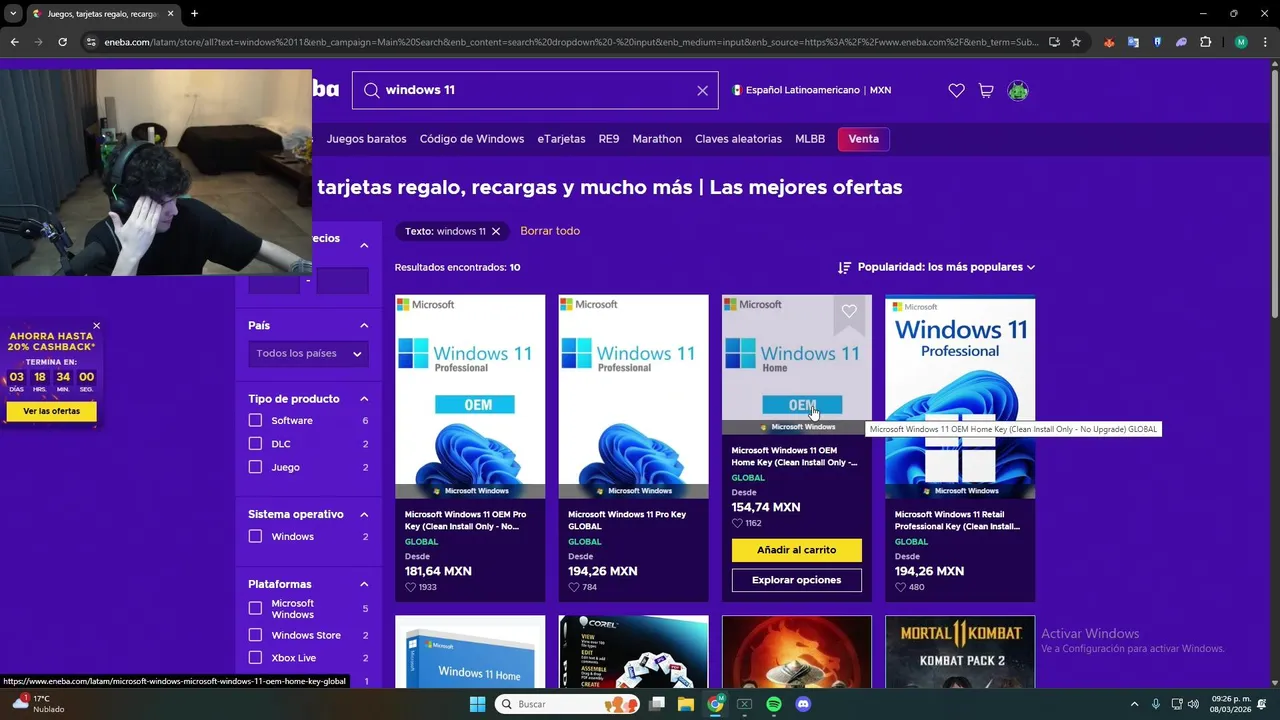The width and height of the screenshot is (1280, 720).
Task: Open Chrome tab search dropdown arrow
Action: pyautogui.click(x=13, y=13)
